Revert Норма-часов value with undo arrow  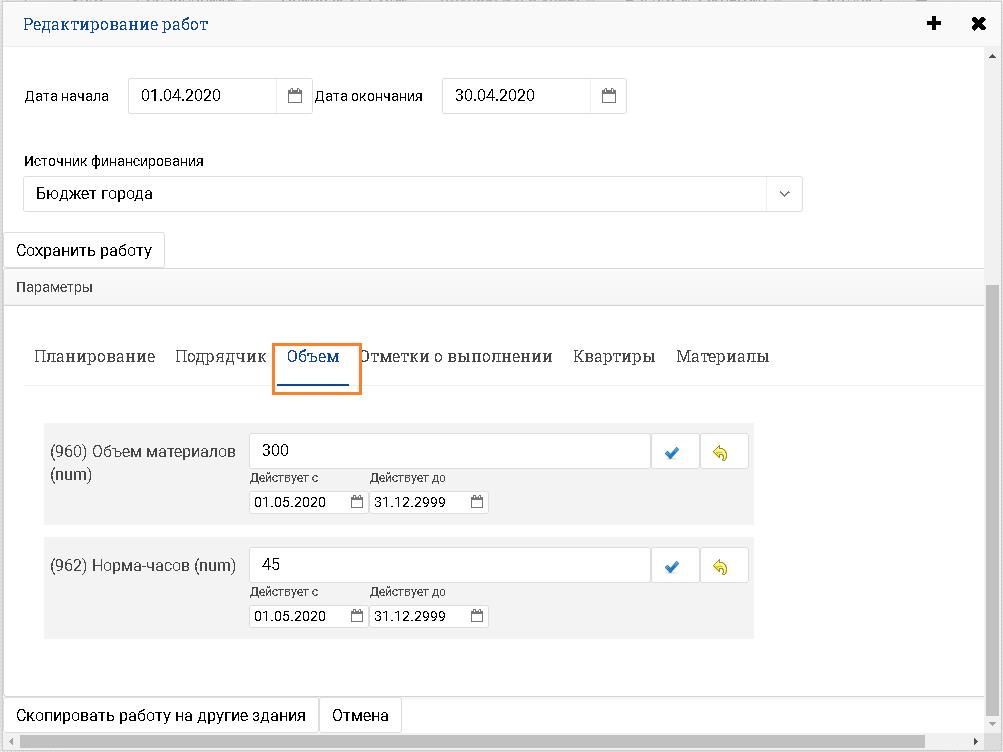[x=722, y=567]
